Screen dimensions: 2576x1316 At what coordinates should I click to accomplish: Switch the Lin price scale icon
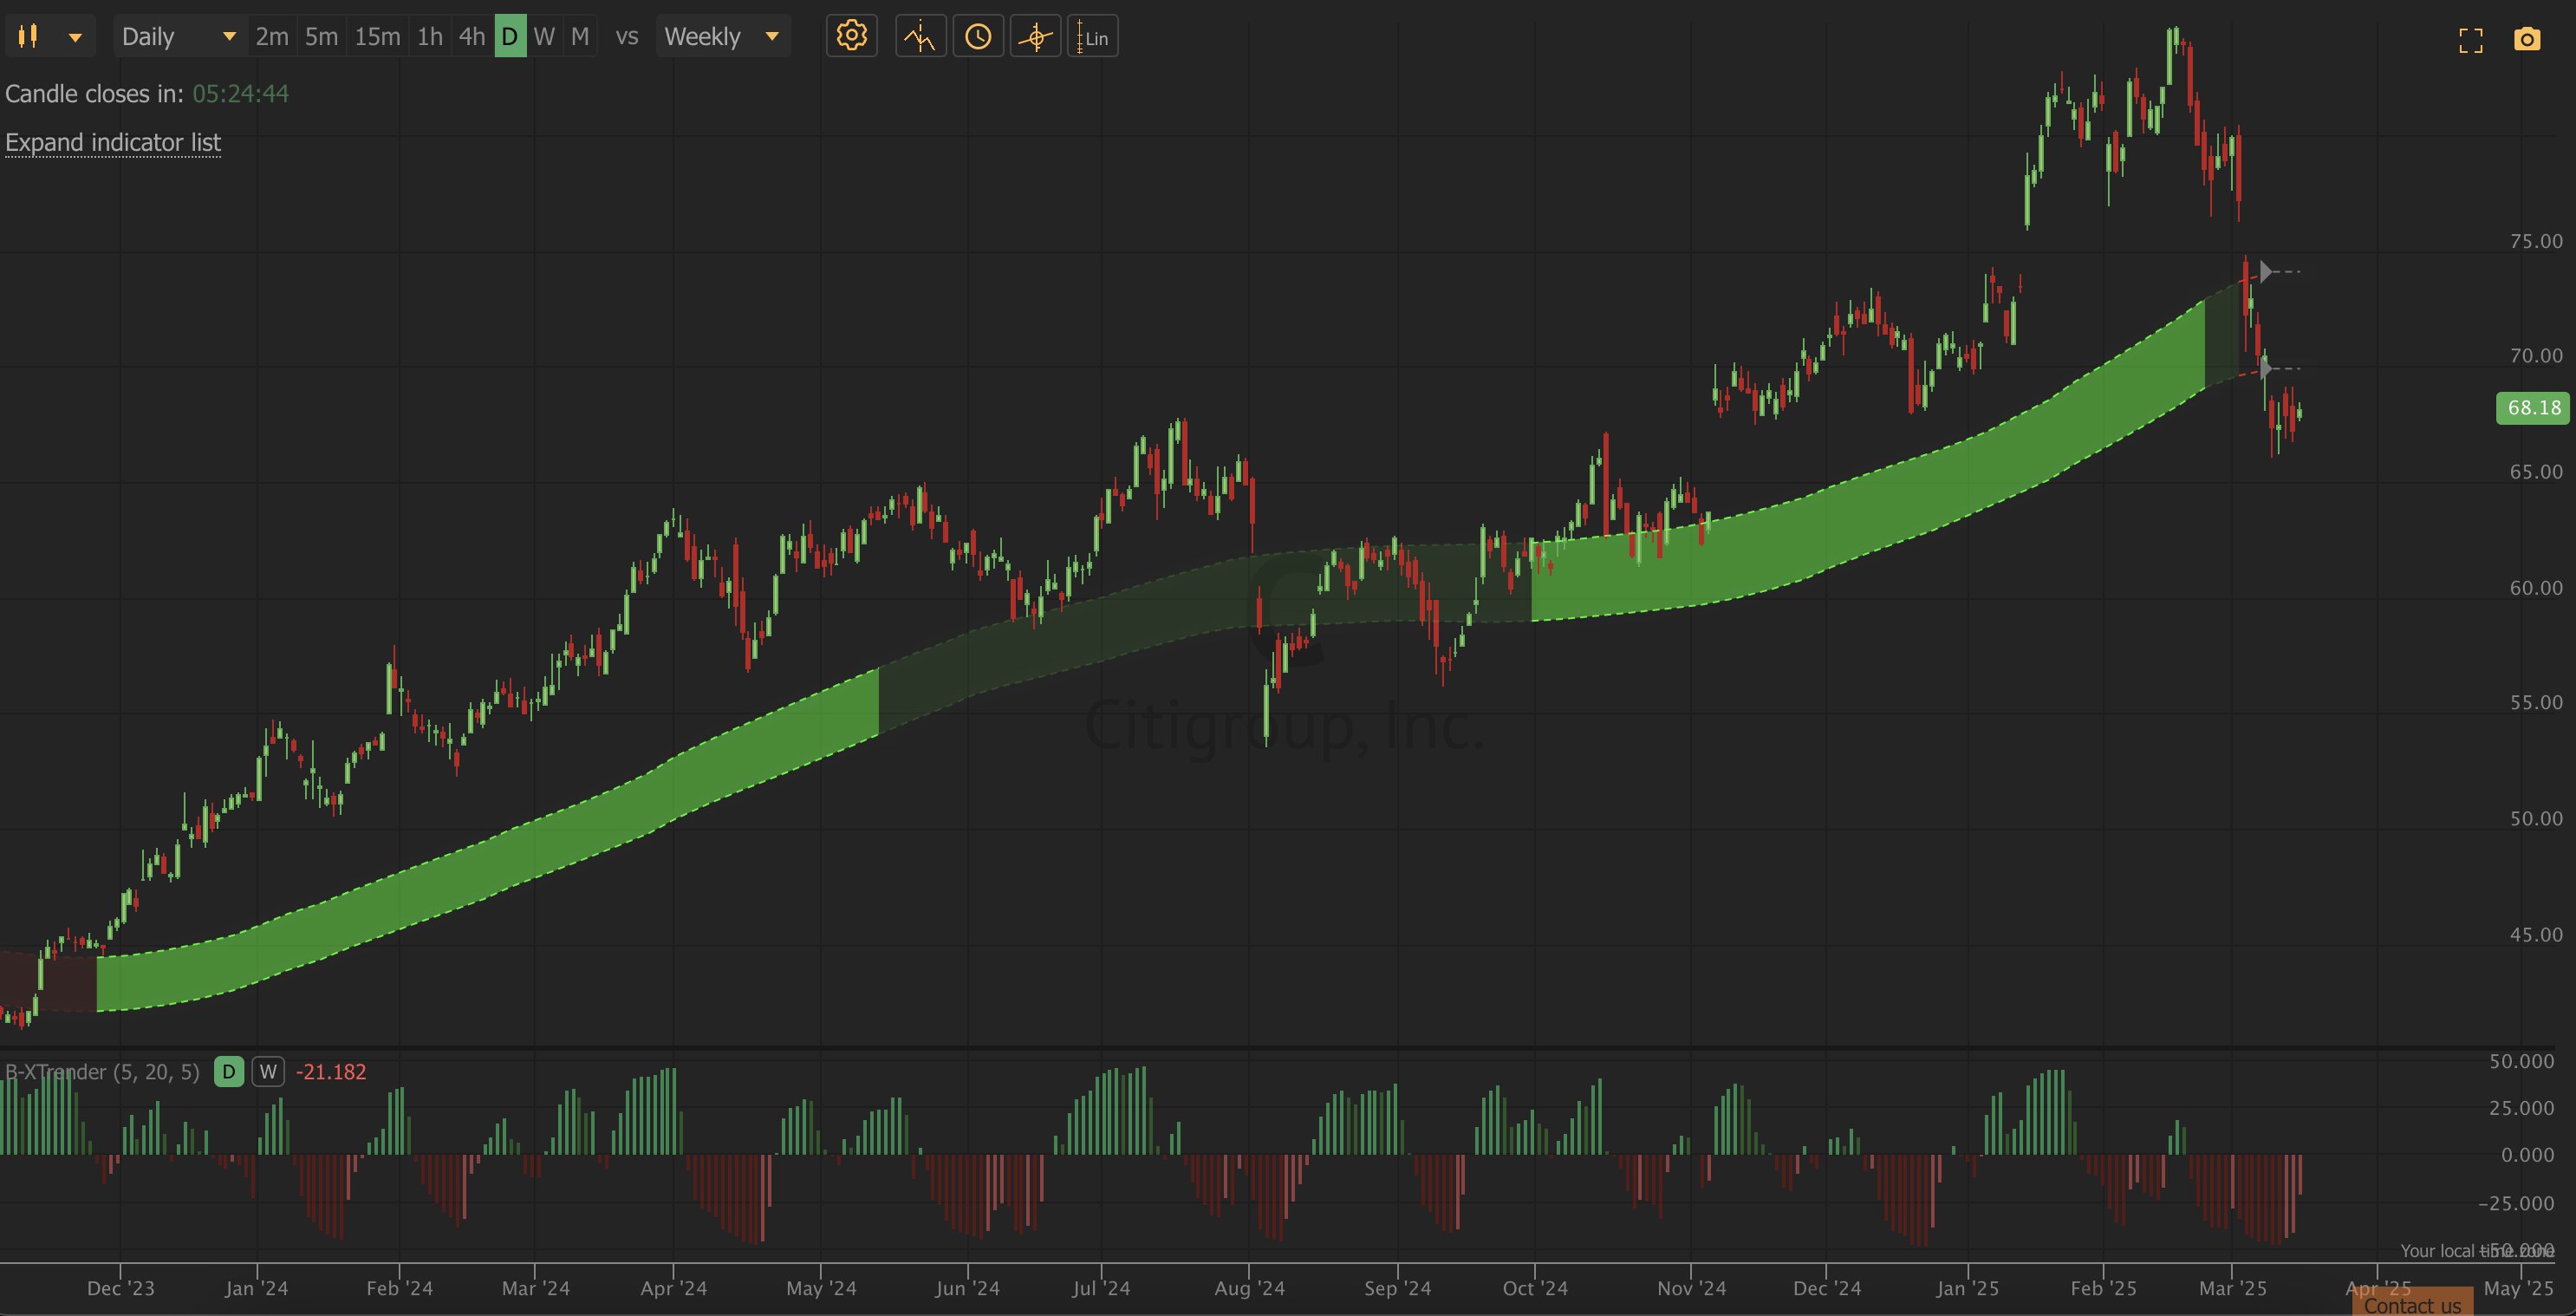click(1092, 37)
